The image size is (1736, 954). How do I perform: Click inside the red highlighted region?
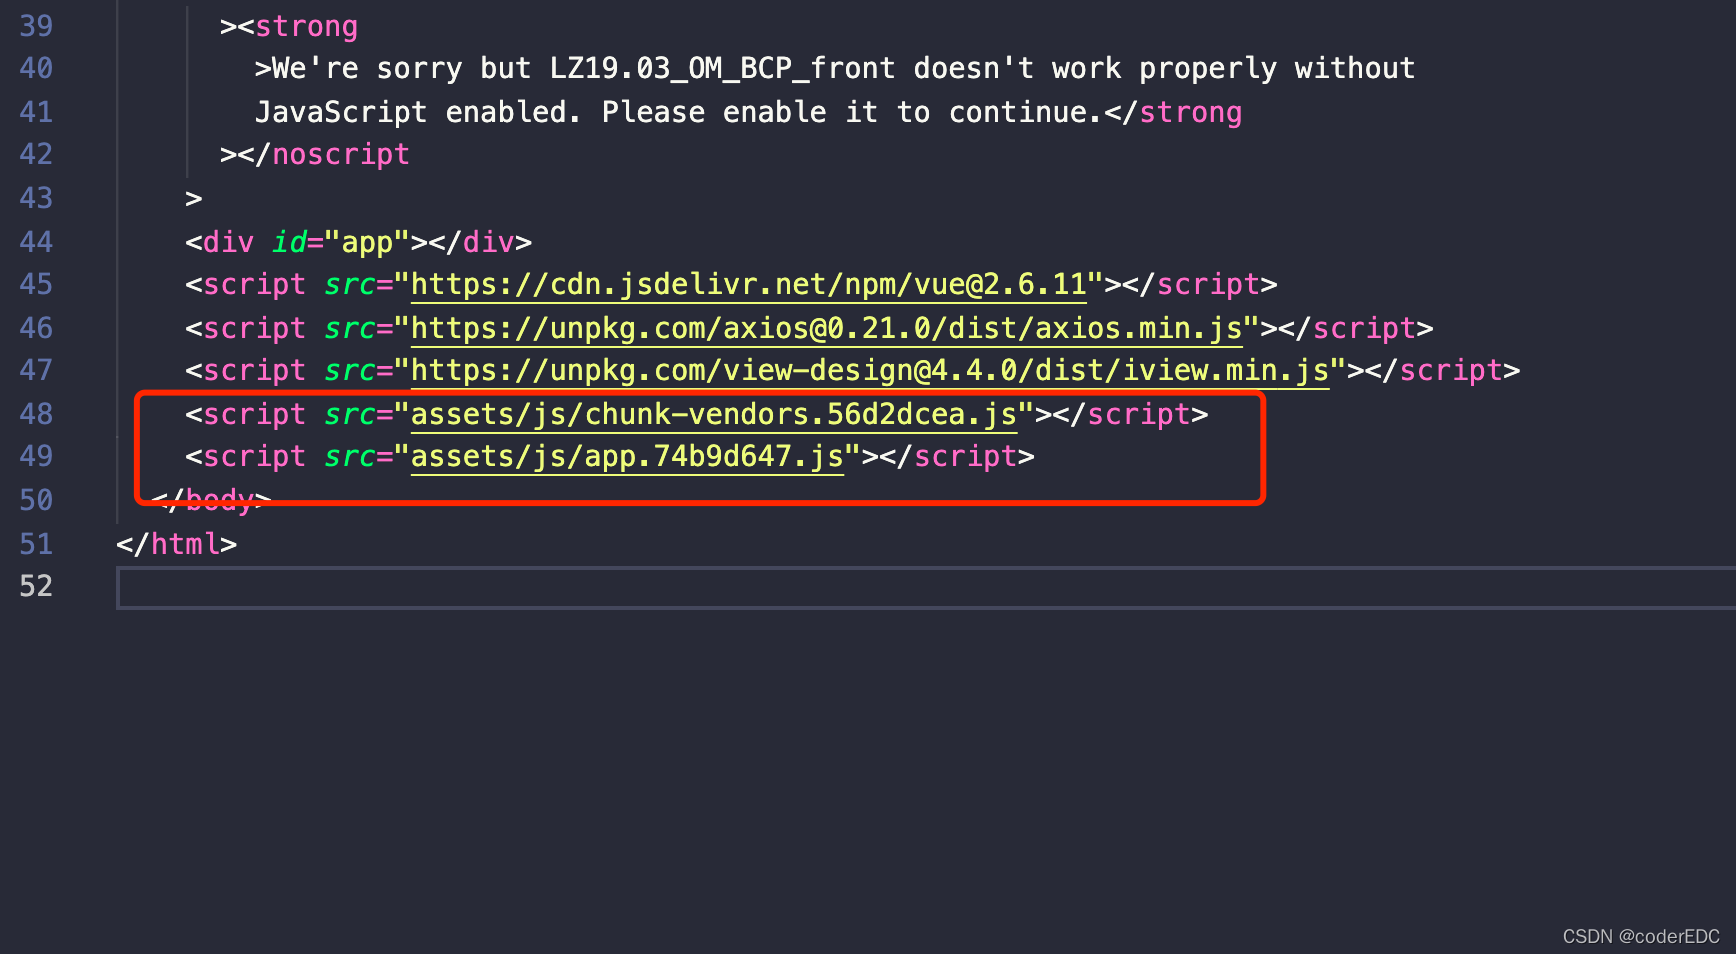(x=700, y=435)
